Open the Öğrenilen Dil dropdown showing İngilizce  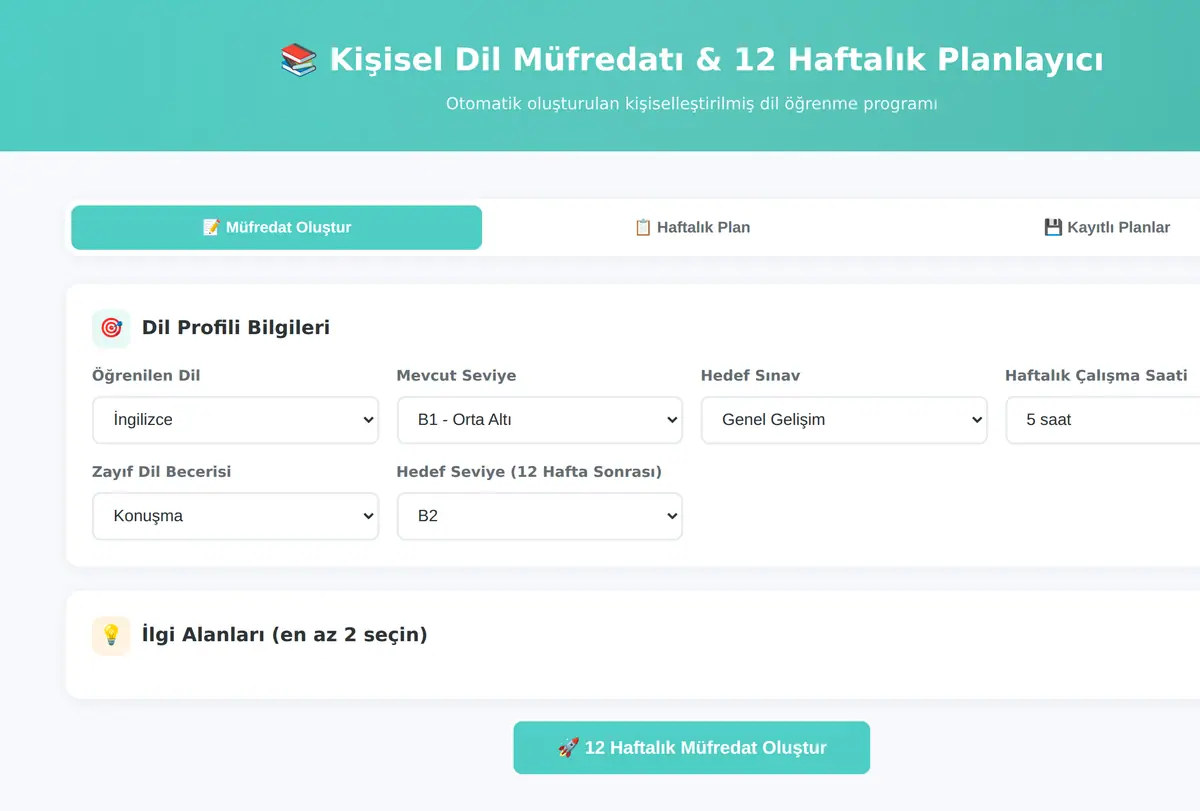[x=235, y=420]
